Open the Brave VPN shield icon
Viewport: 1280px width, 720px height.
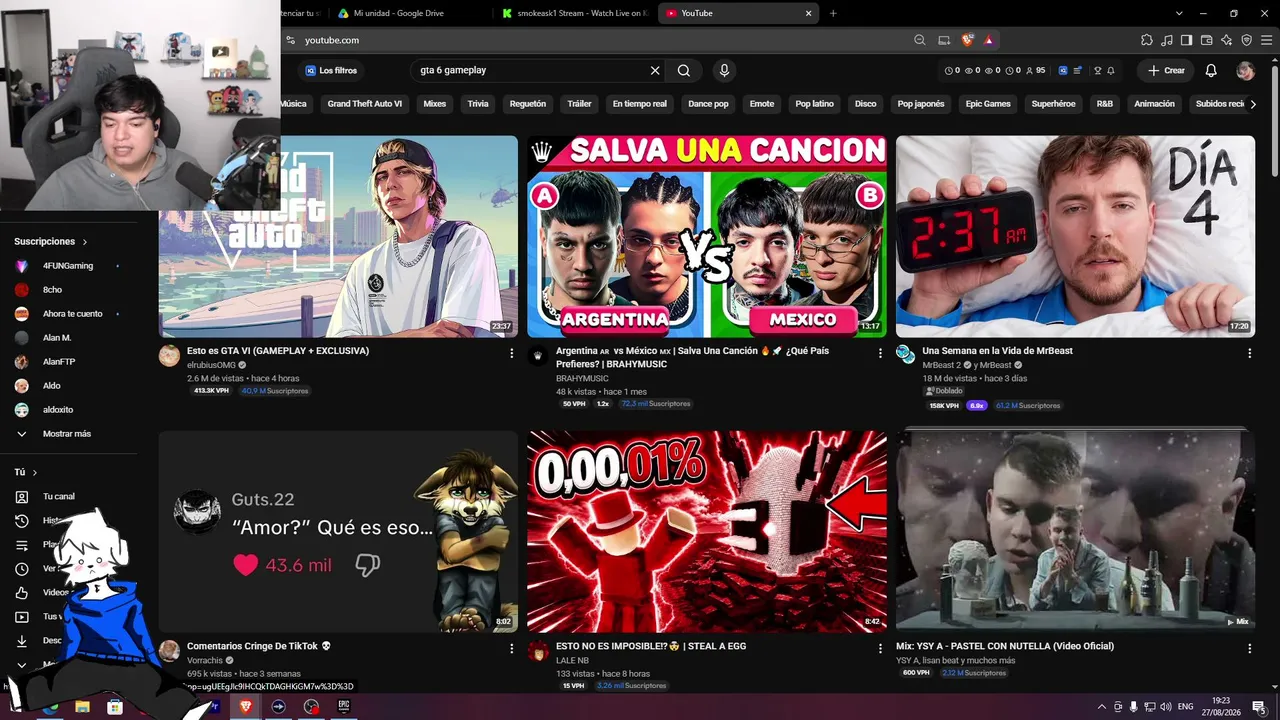point(1246,40)
